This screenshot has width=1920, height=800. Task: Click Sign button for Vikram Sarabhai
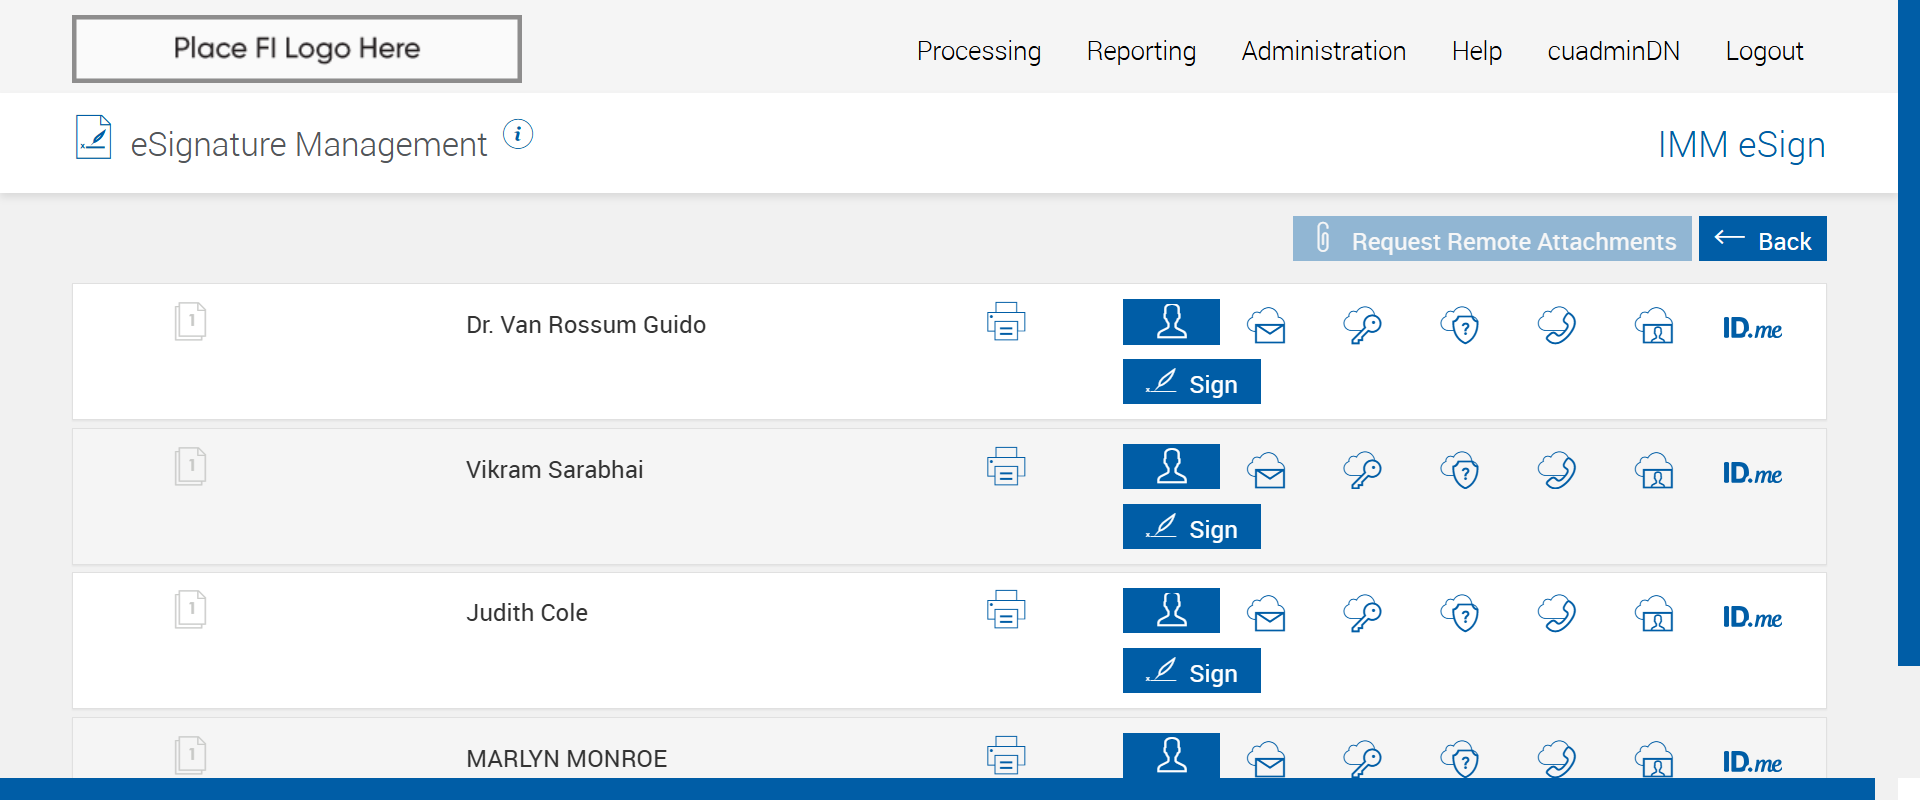(x=1192, y=527)
